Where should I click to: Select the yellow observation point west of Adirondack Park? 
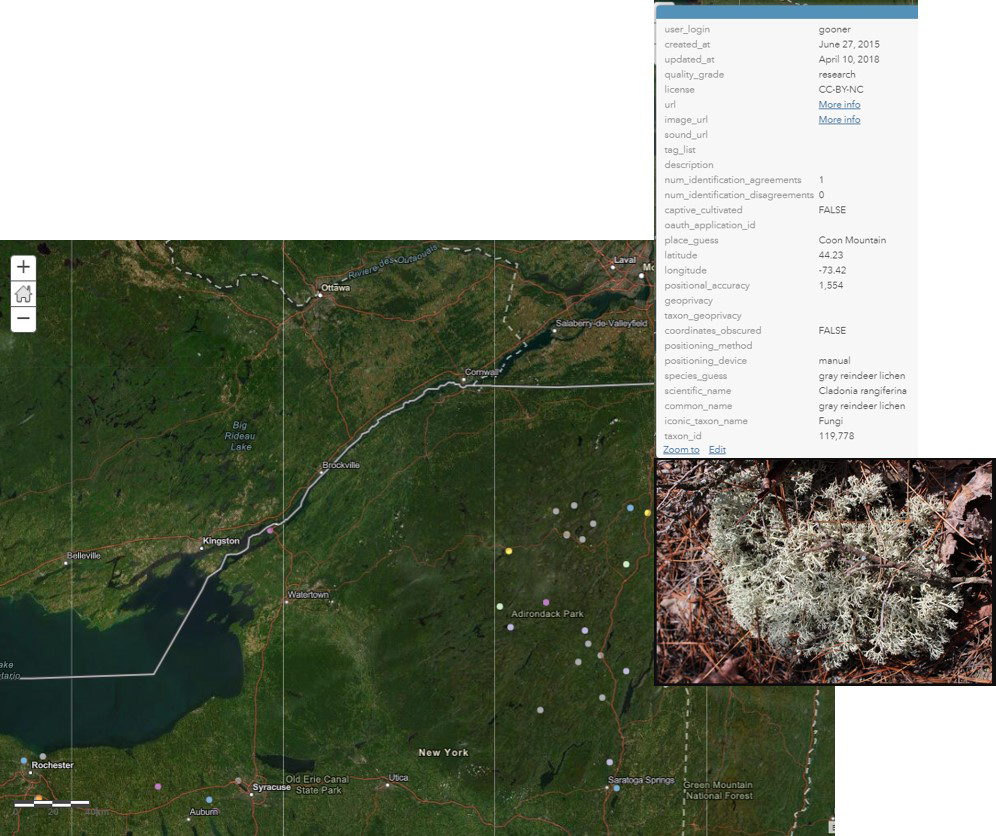click(x=509, y=551)
